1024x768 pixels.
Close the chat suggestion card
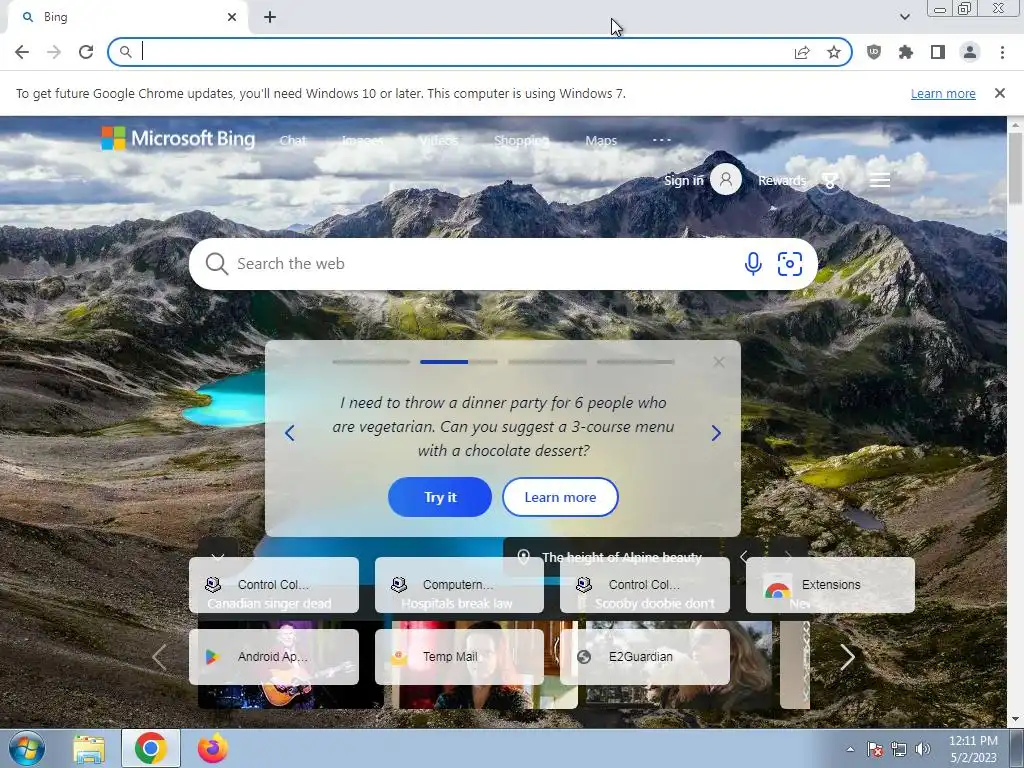(718, 362)
